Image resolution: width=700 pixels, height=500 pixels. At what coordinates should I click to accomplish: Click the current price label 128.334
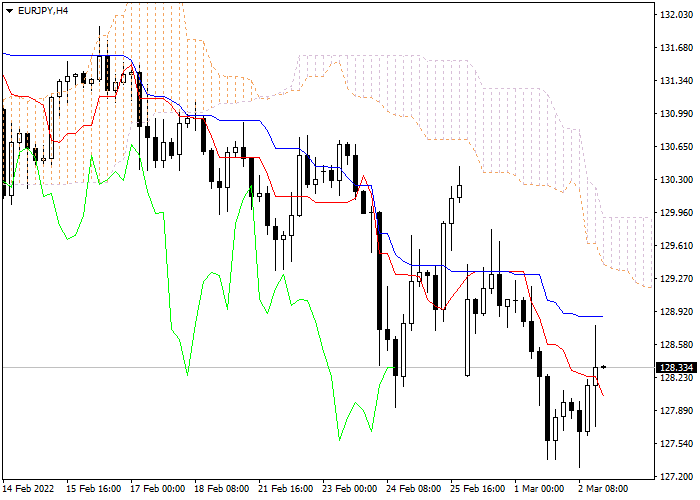pyautogui.click(x=676, y=367)
